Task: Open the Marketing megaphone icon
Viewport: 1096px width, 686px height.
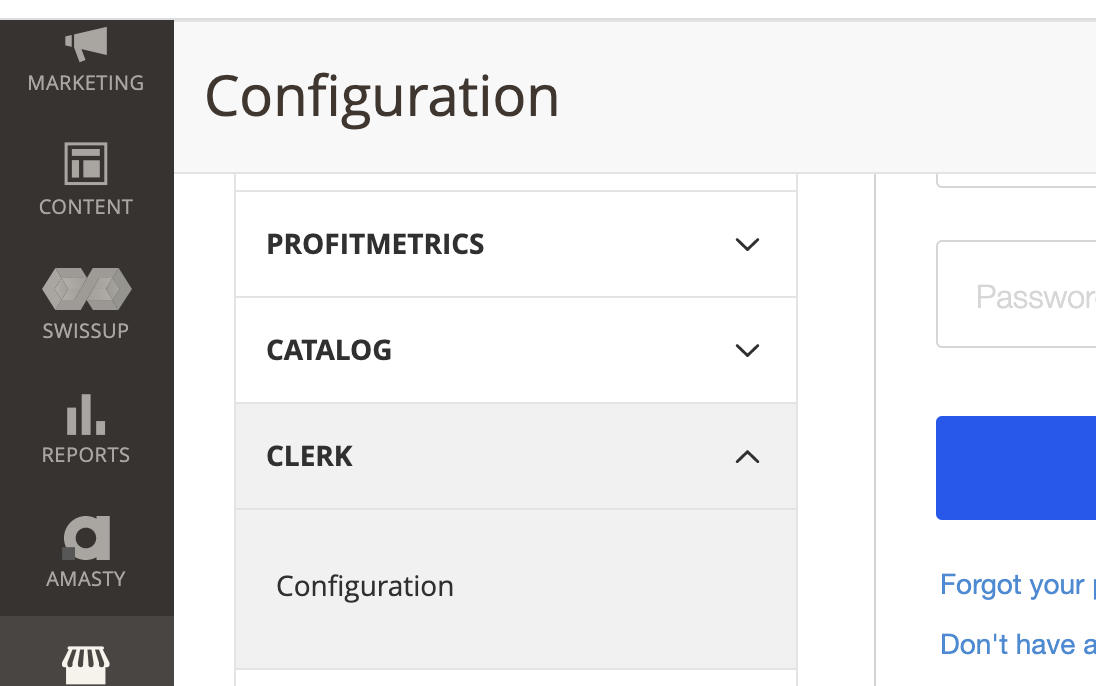Action: point(86,43)
